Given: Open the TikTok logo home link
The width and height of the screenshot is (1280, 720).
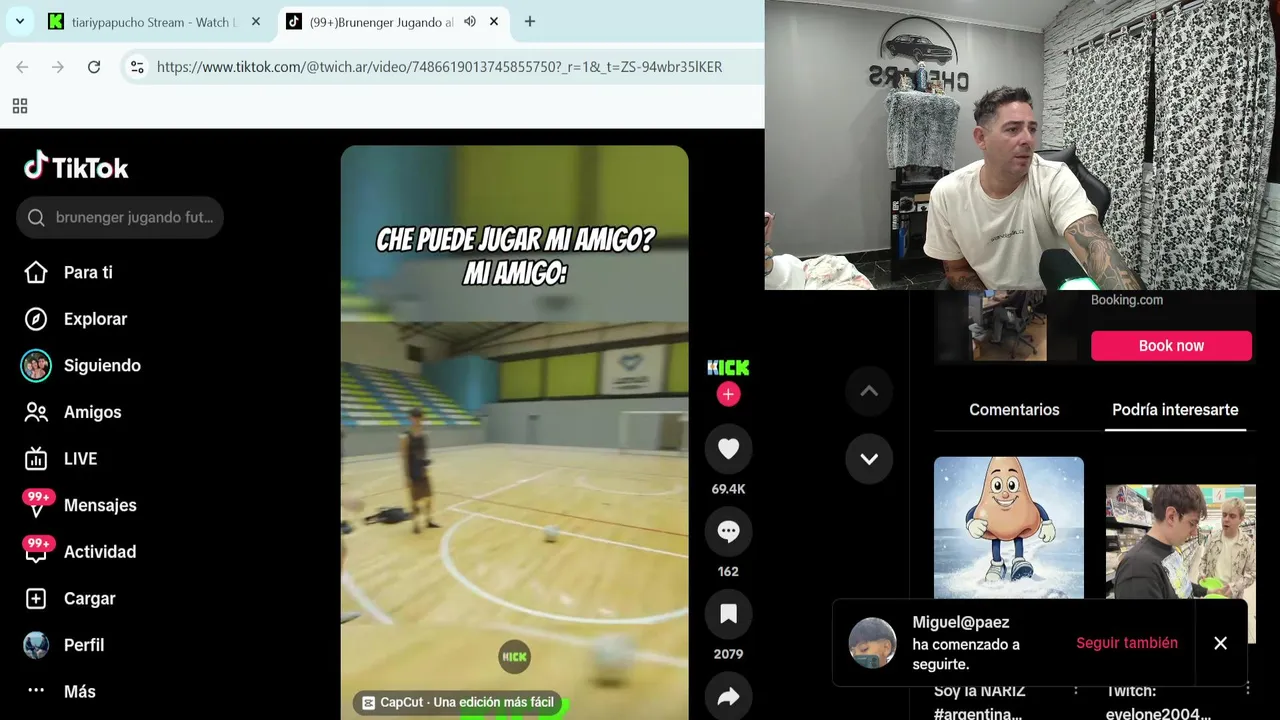Looking at the screenshot, I should coord(76,167).
